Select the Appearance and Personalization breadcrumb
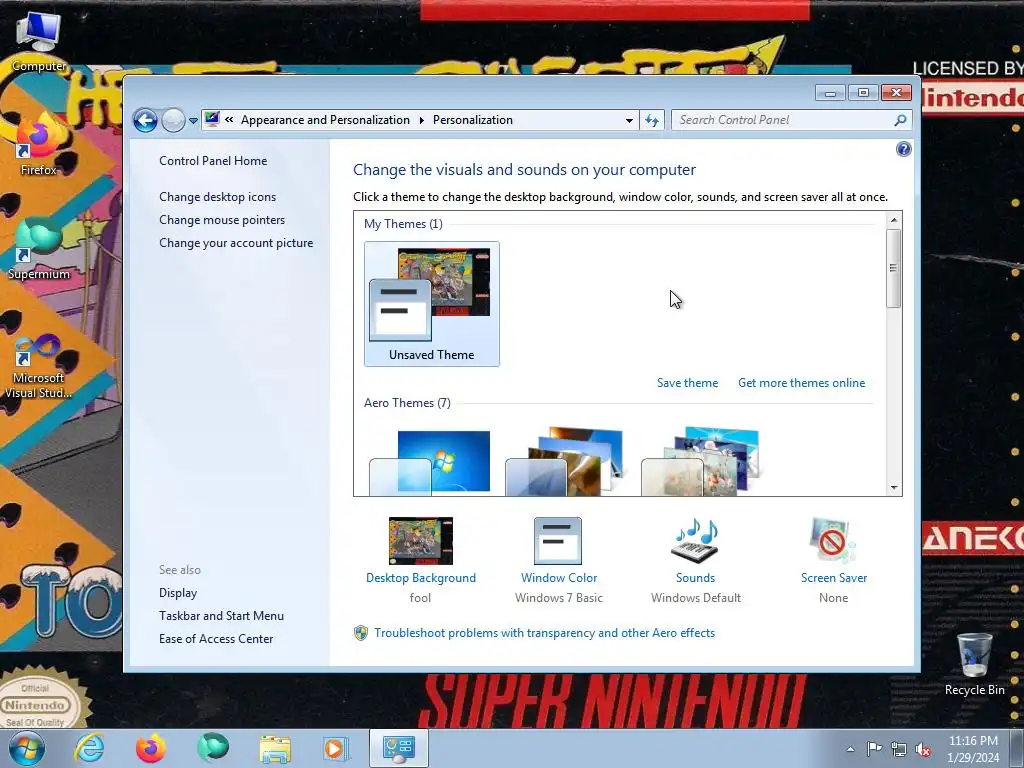This screenshot has width=1024, height=768. (x=325, y=120)
